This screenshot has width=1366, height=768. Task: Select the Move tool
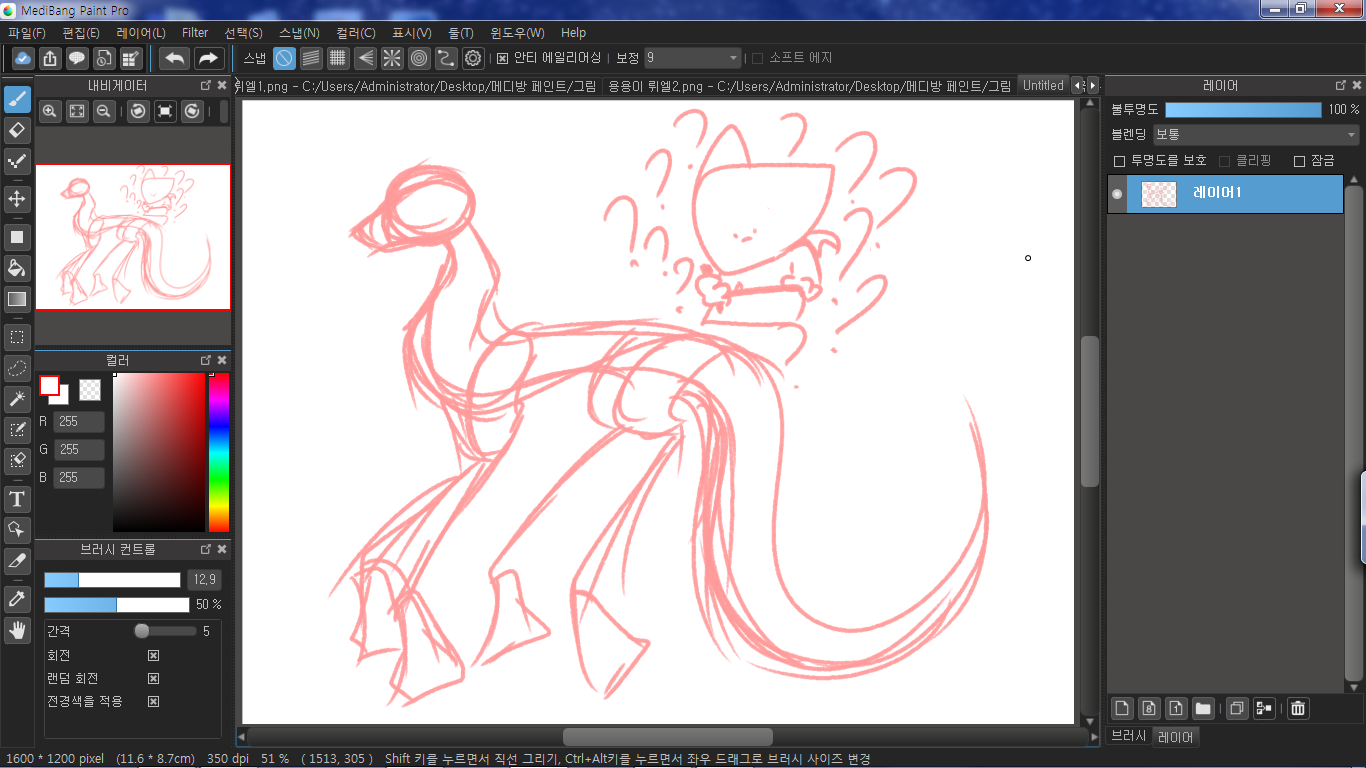point(17,199)
